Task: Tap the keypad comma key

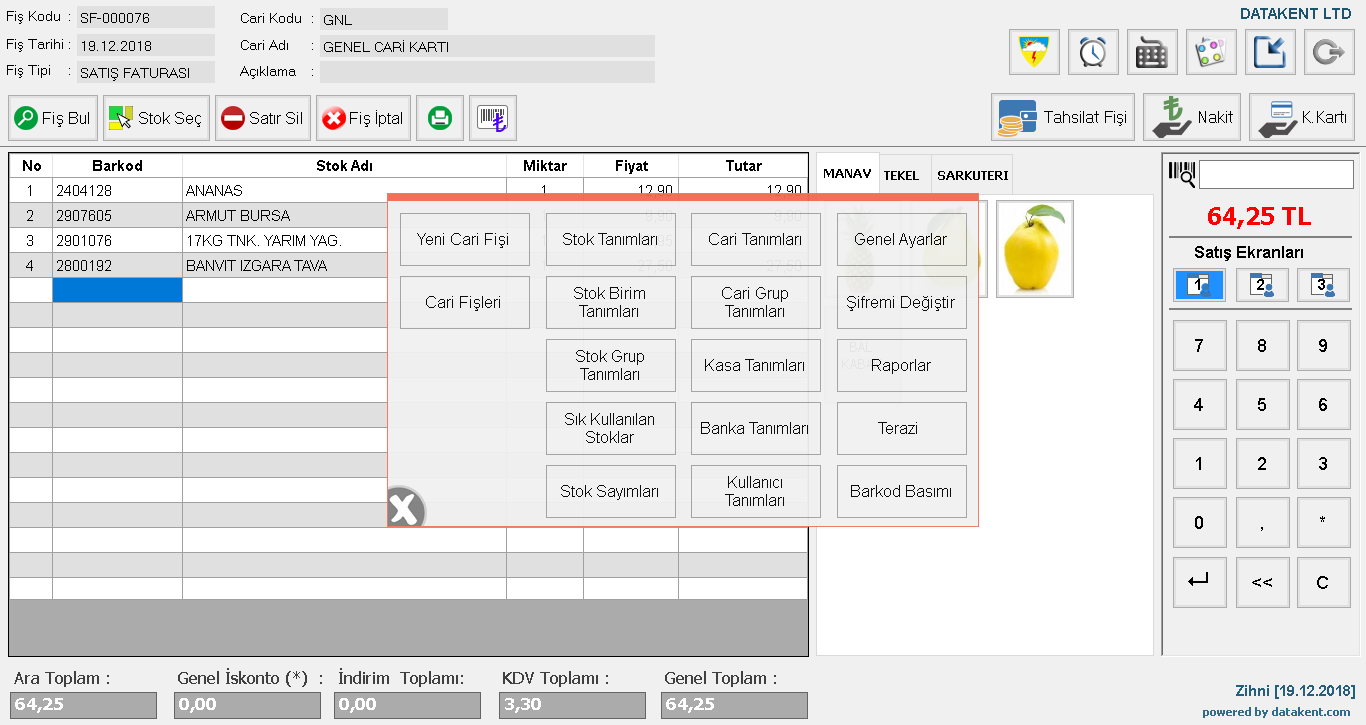Action: 1262,523
